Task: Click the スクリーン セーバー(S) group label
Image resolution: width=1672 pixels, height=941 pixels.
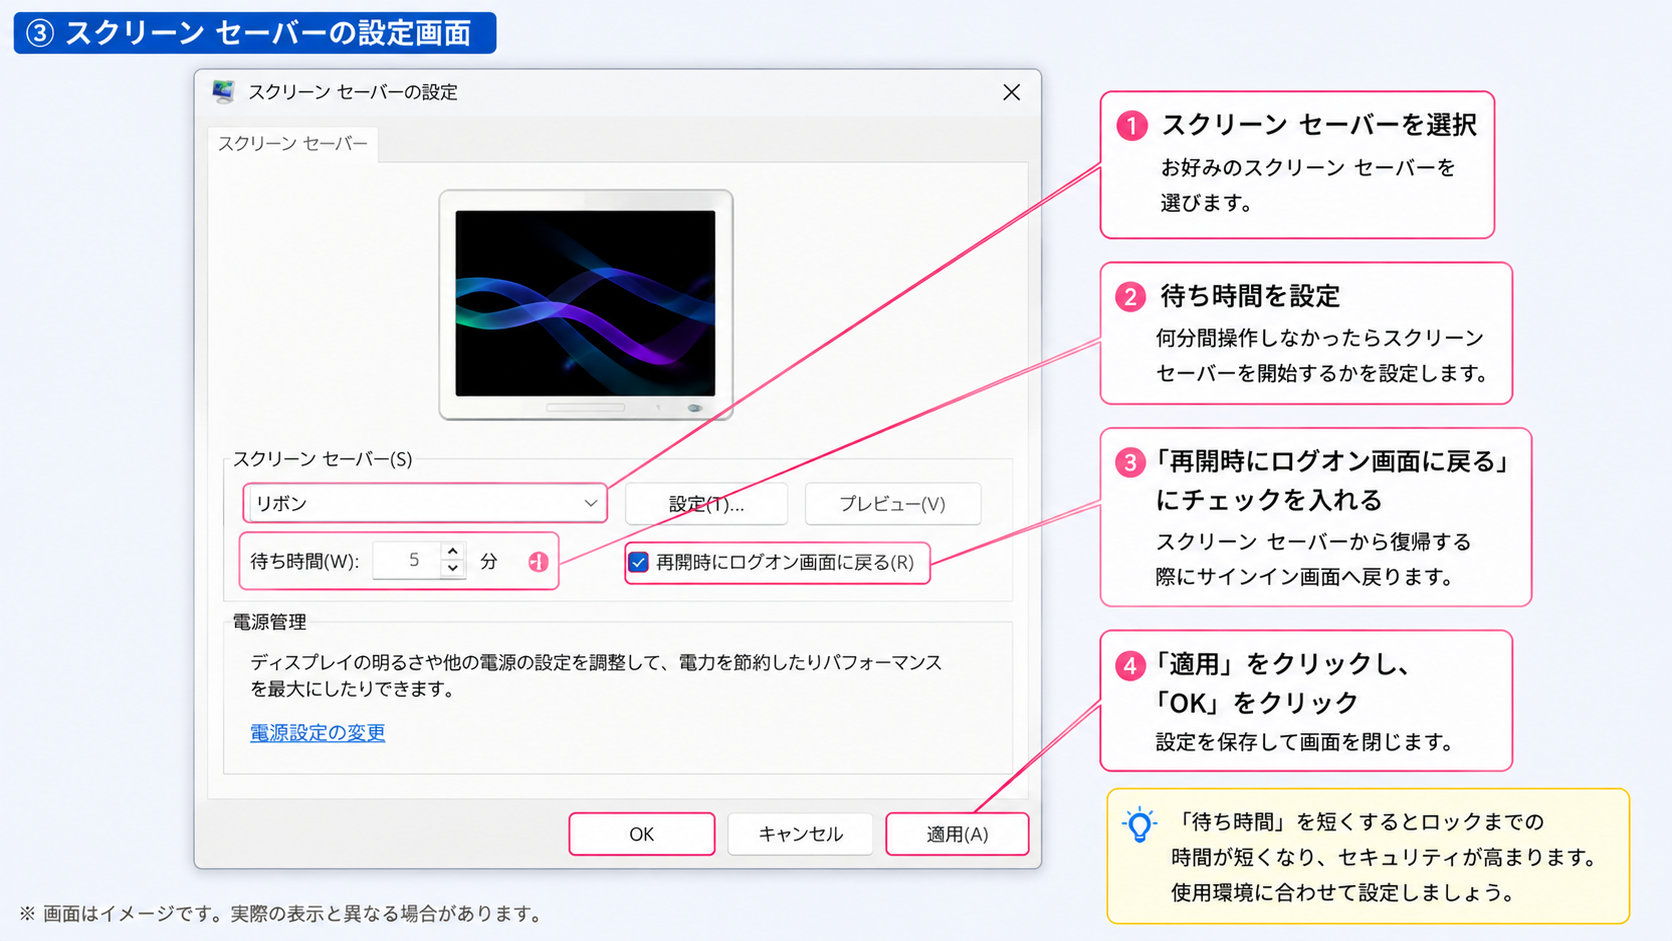Action: coord(322,459)
